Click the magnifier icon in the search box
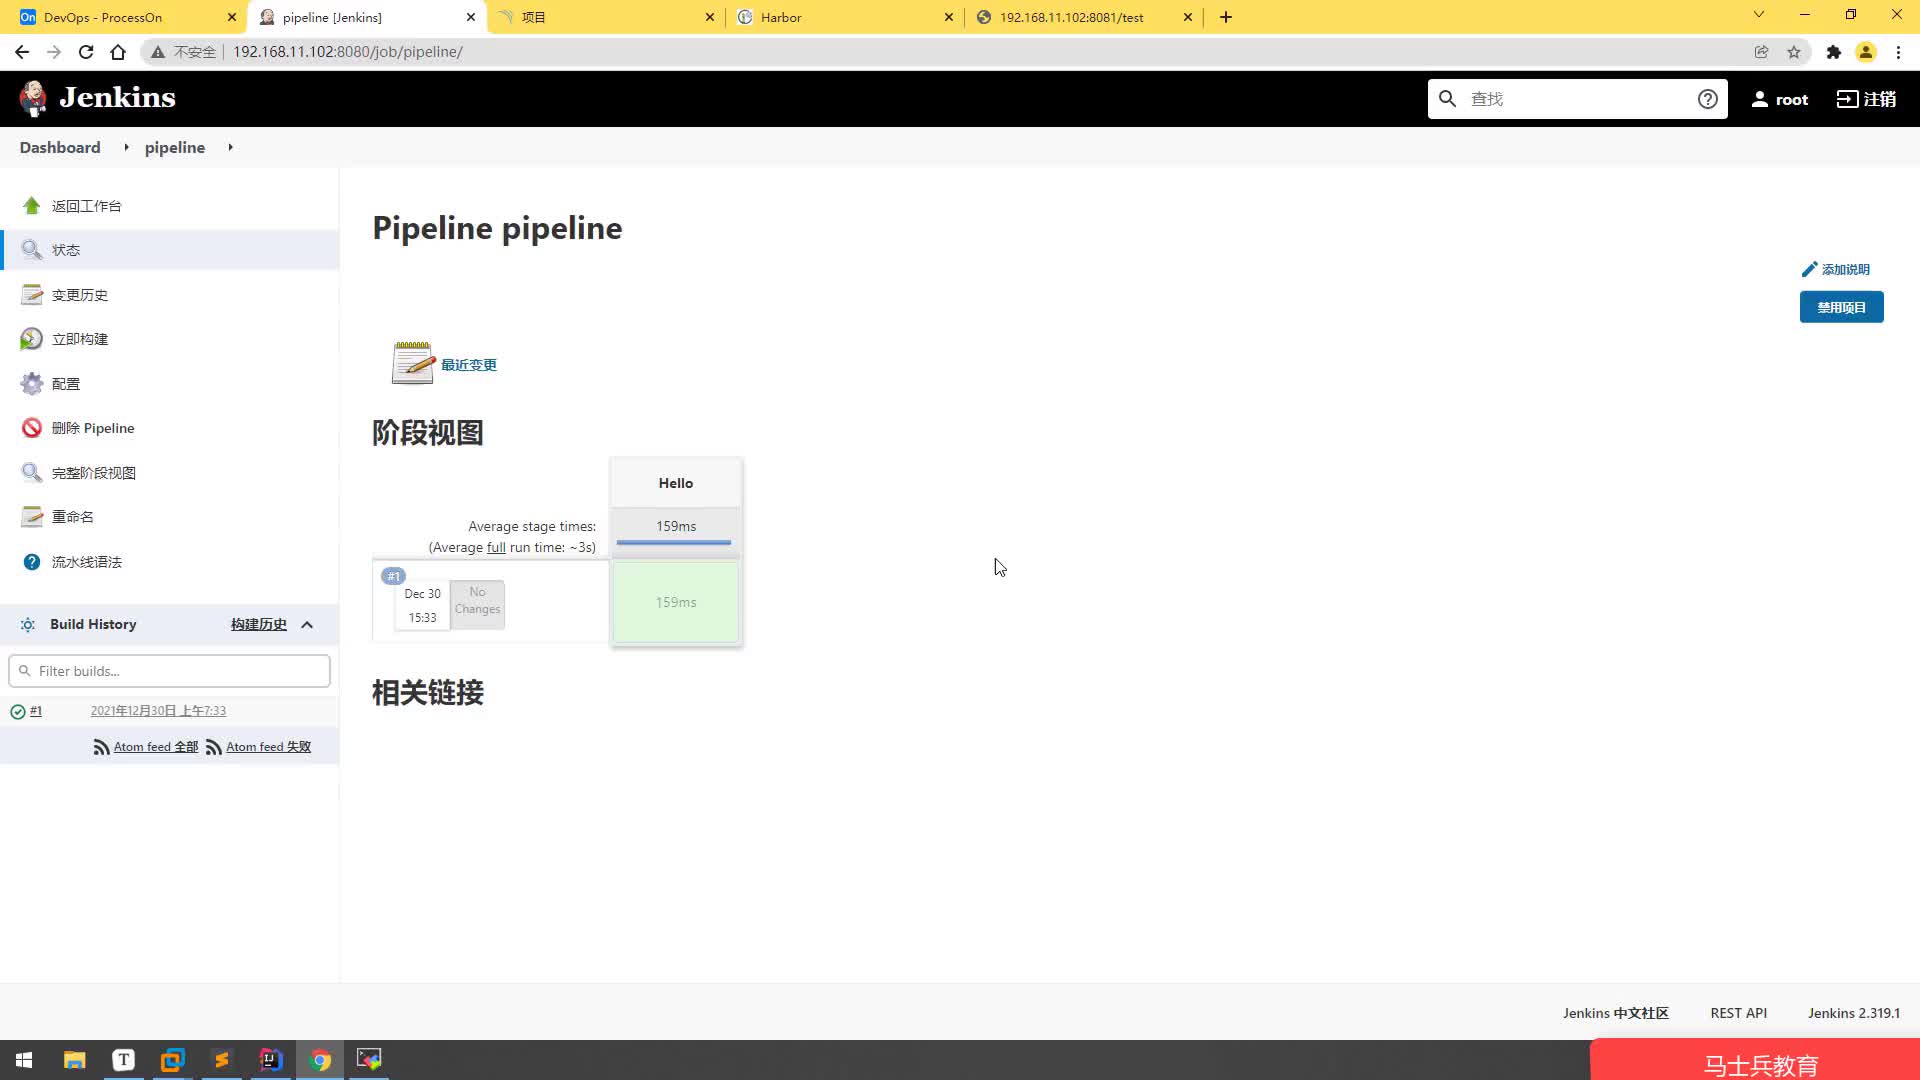This screenshot has width=1920, height=1080. [1447, 99]
